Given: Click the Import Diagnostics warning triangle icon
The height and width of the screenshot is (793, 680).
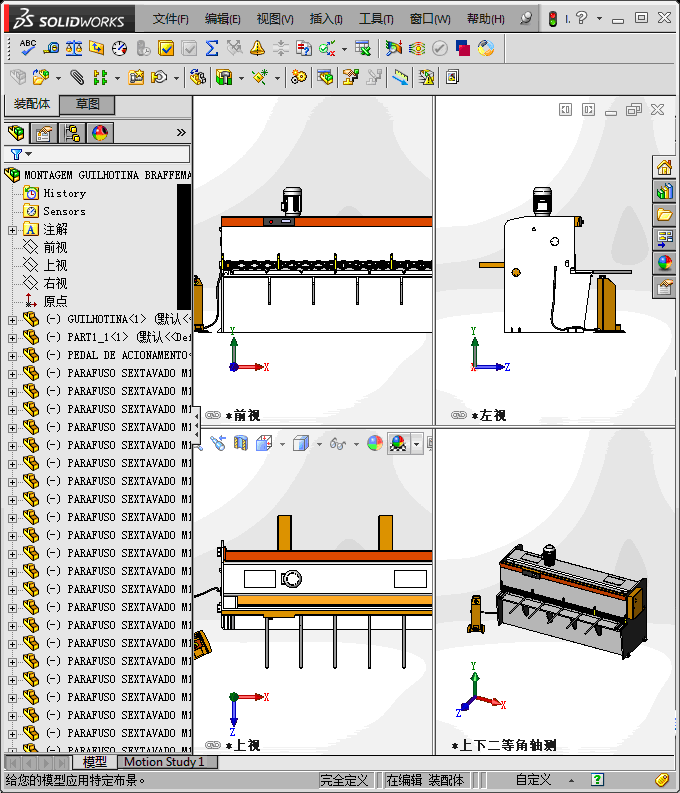Looking at the screenshot, I should pyautogui.click(x=257, y=48).
